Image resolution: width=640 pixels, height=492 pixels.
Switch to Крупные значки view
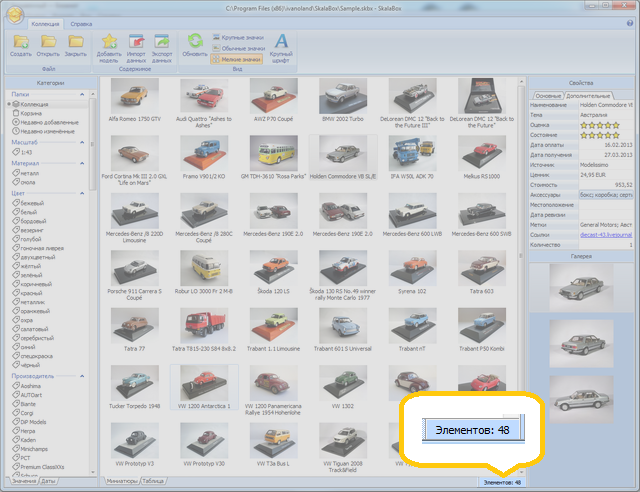[238, 37]
